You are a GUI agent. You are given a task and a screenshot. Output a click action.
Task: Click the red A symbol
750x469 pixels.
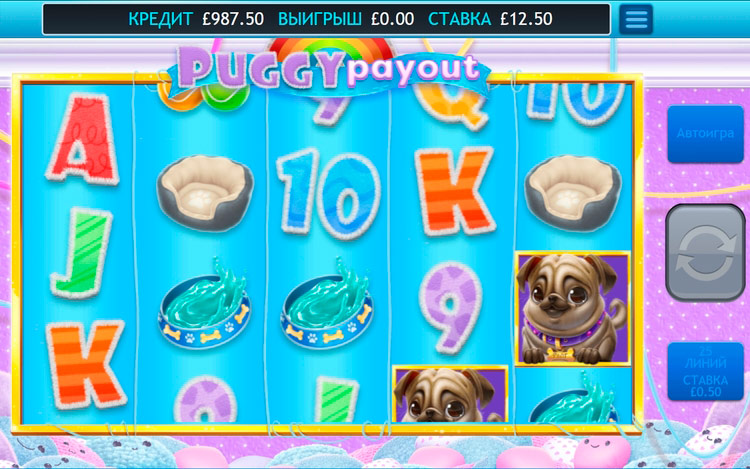click(82, 139)
